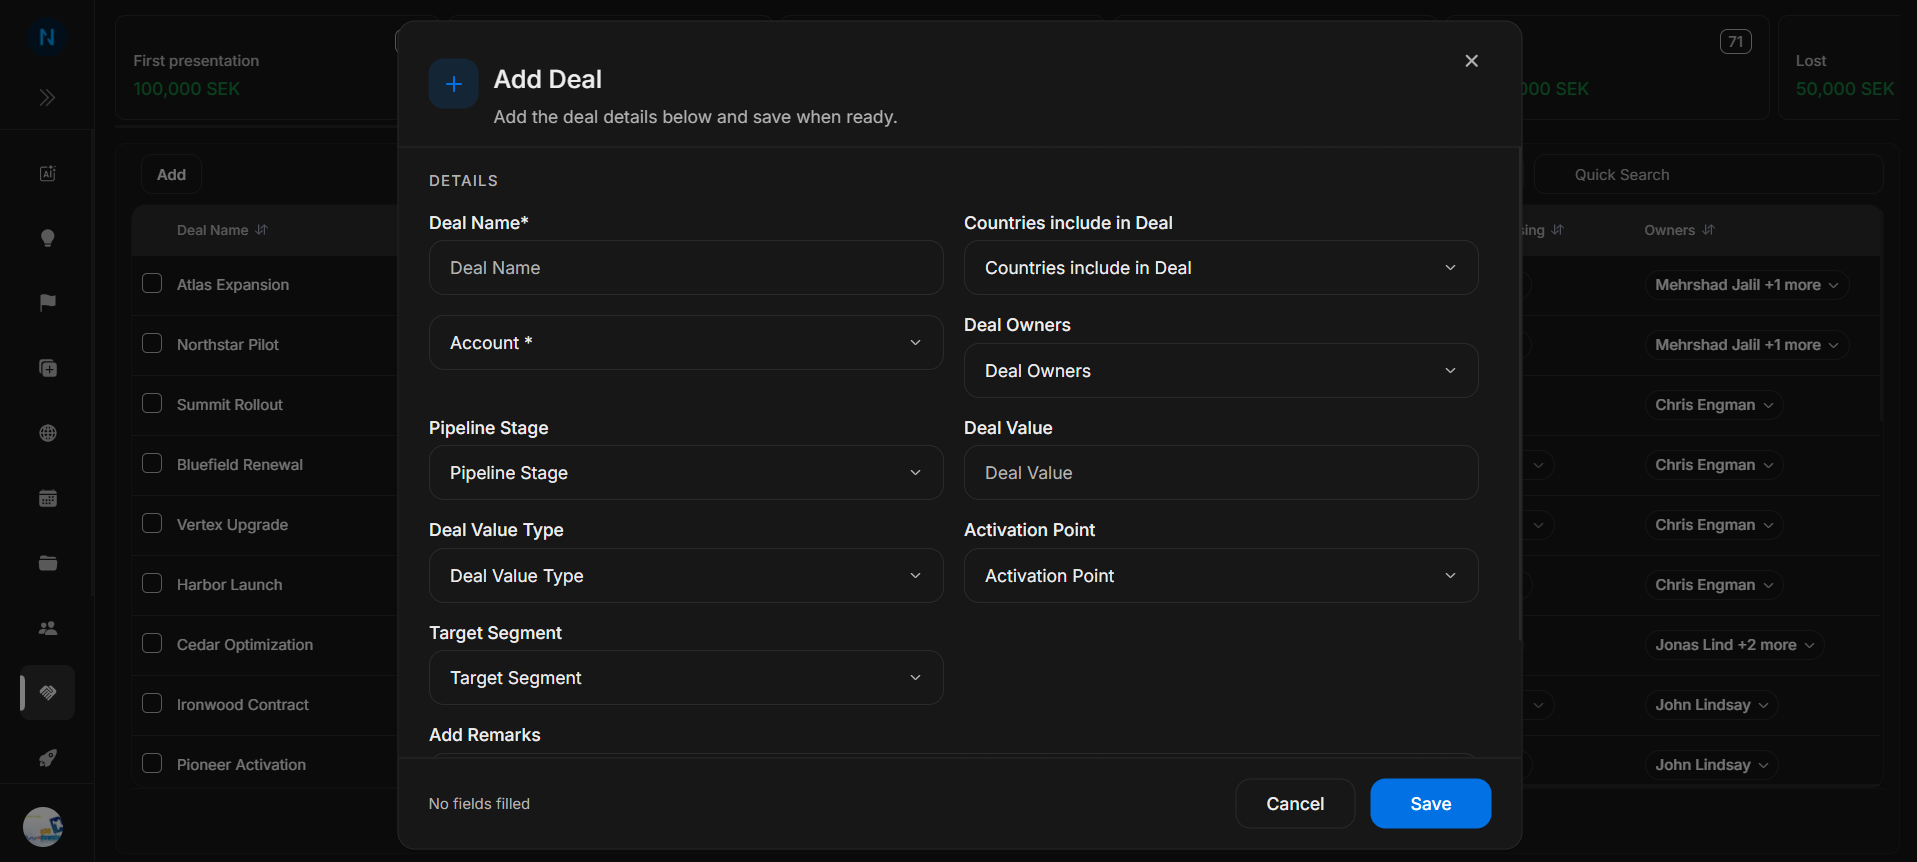
Task: Click the Cedar Optimization deal name
Action: (x=245, y=645)
